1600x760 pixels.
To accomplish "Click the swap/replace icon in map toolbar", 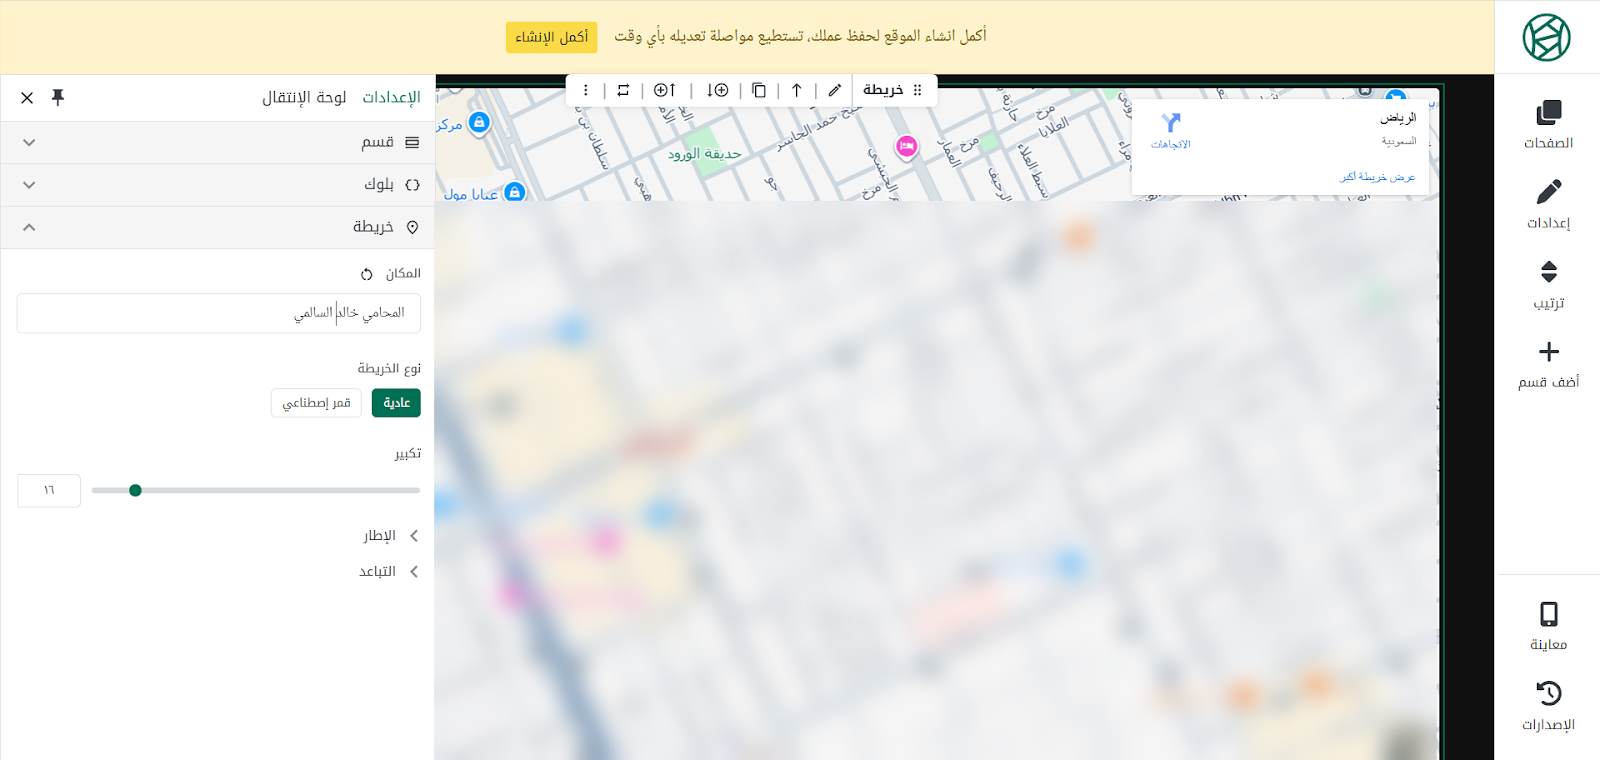I will tap(623, 90).
